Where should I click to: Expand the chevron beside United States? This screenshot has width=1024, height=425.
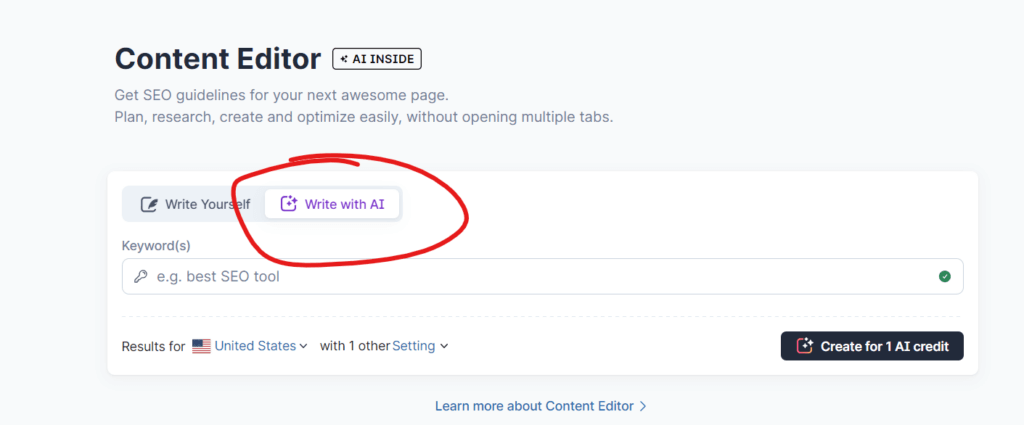tap(303, 347)
